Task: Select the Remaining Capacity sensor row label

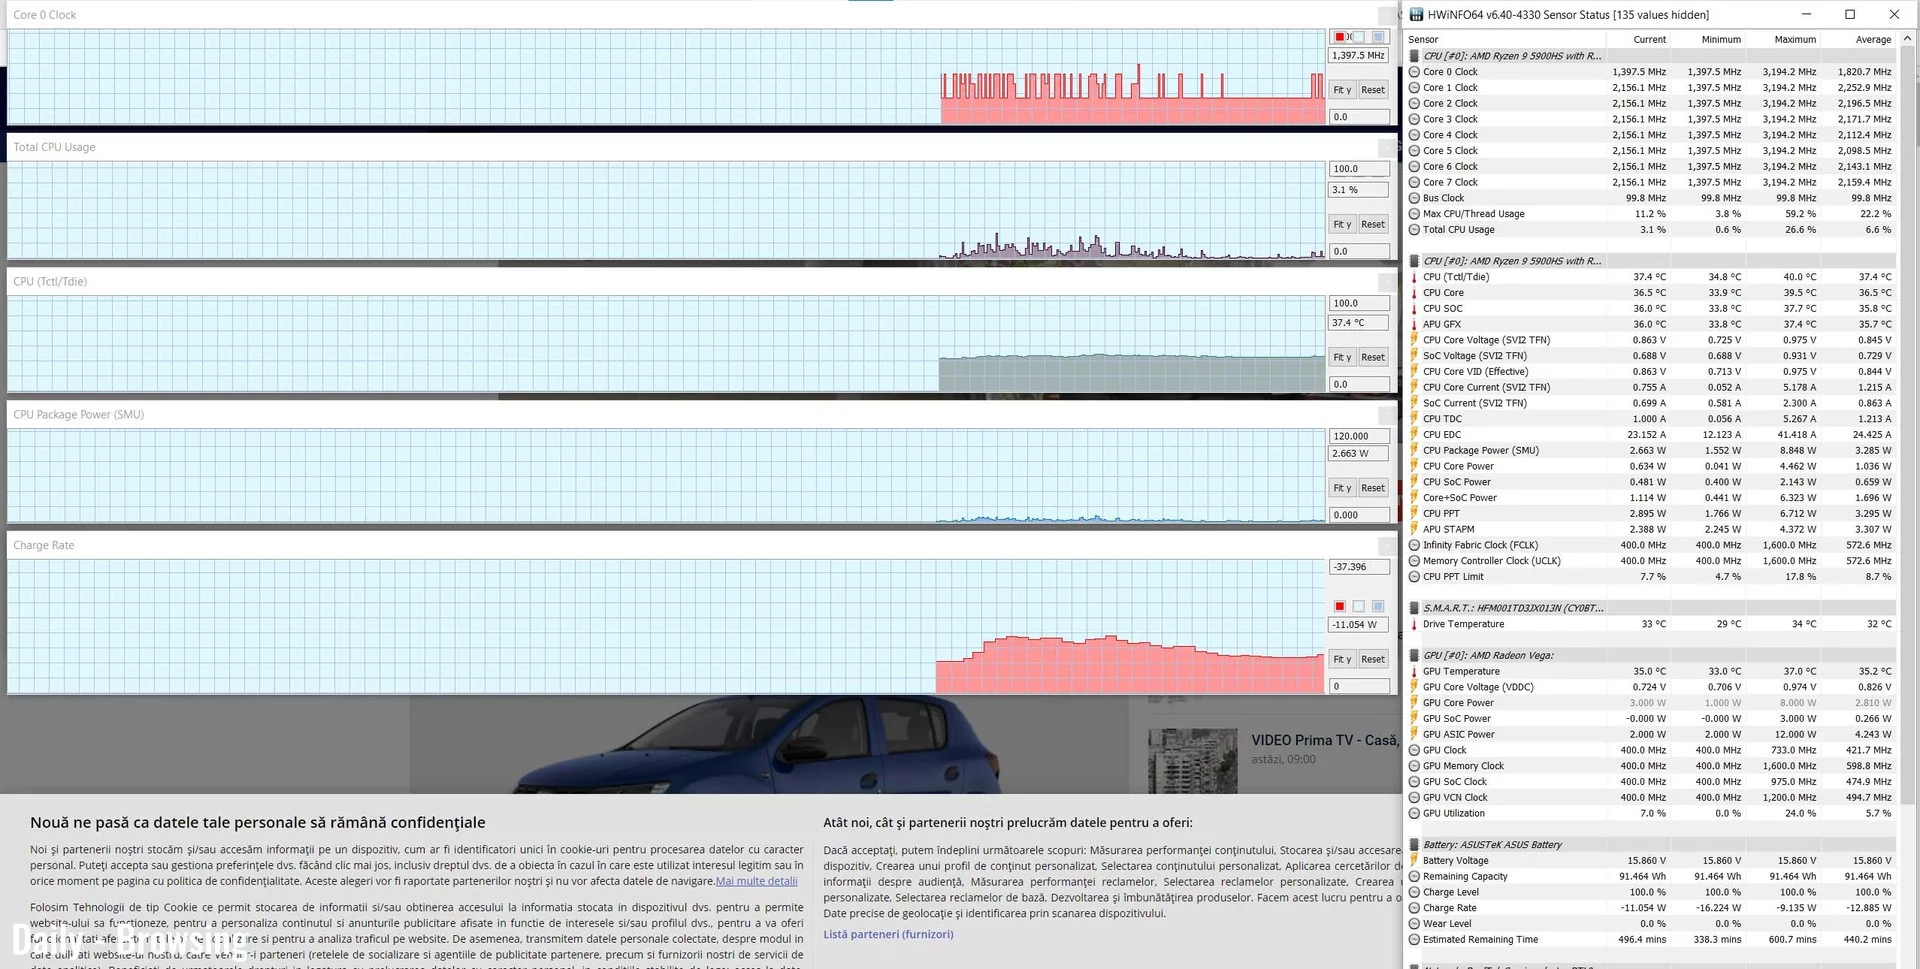Action: (1465, 877)
